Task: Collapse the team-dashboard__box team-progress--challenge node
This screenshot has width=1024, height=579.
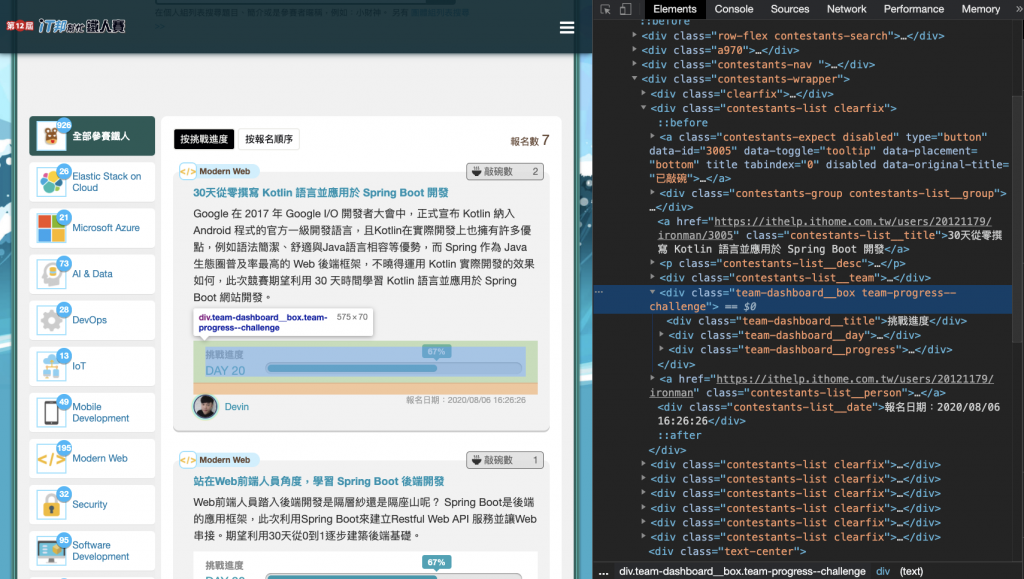Action: (652, 292)
